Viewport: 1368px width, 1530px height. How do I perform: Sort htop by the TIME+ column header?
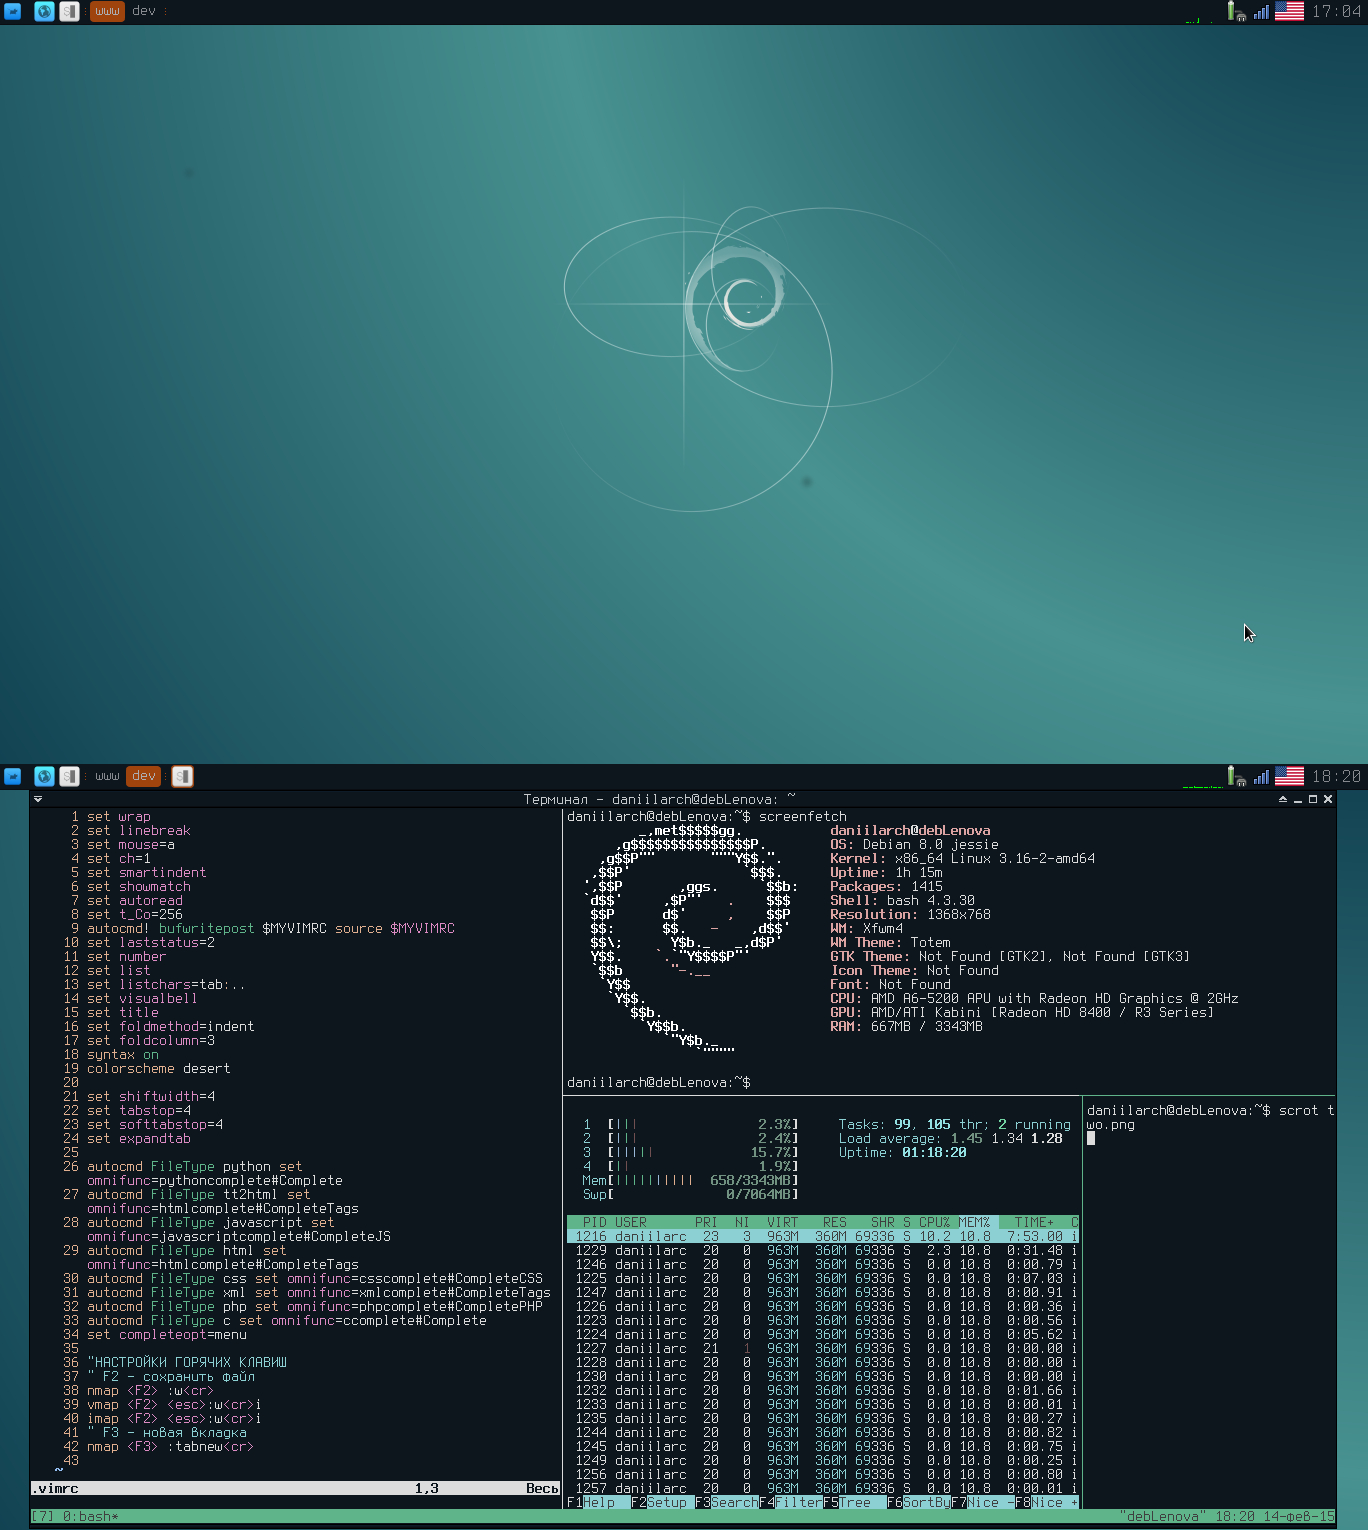coord(1035,1222)
